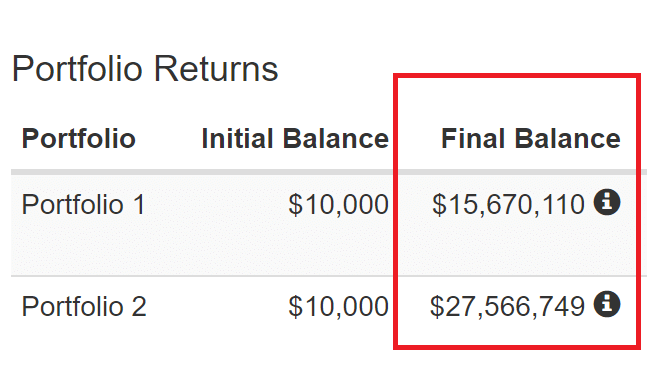
Task: Click the $27,566,749 final balance value
Action: [508, 306]
